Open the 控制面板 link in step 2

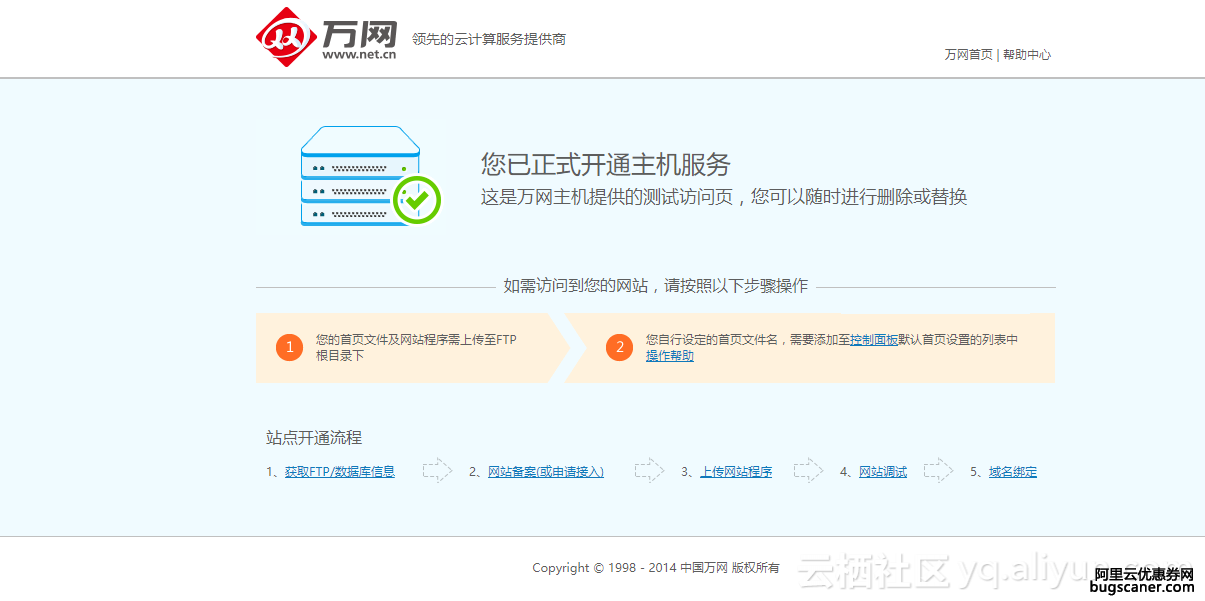(874, 340)
